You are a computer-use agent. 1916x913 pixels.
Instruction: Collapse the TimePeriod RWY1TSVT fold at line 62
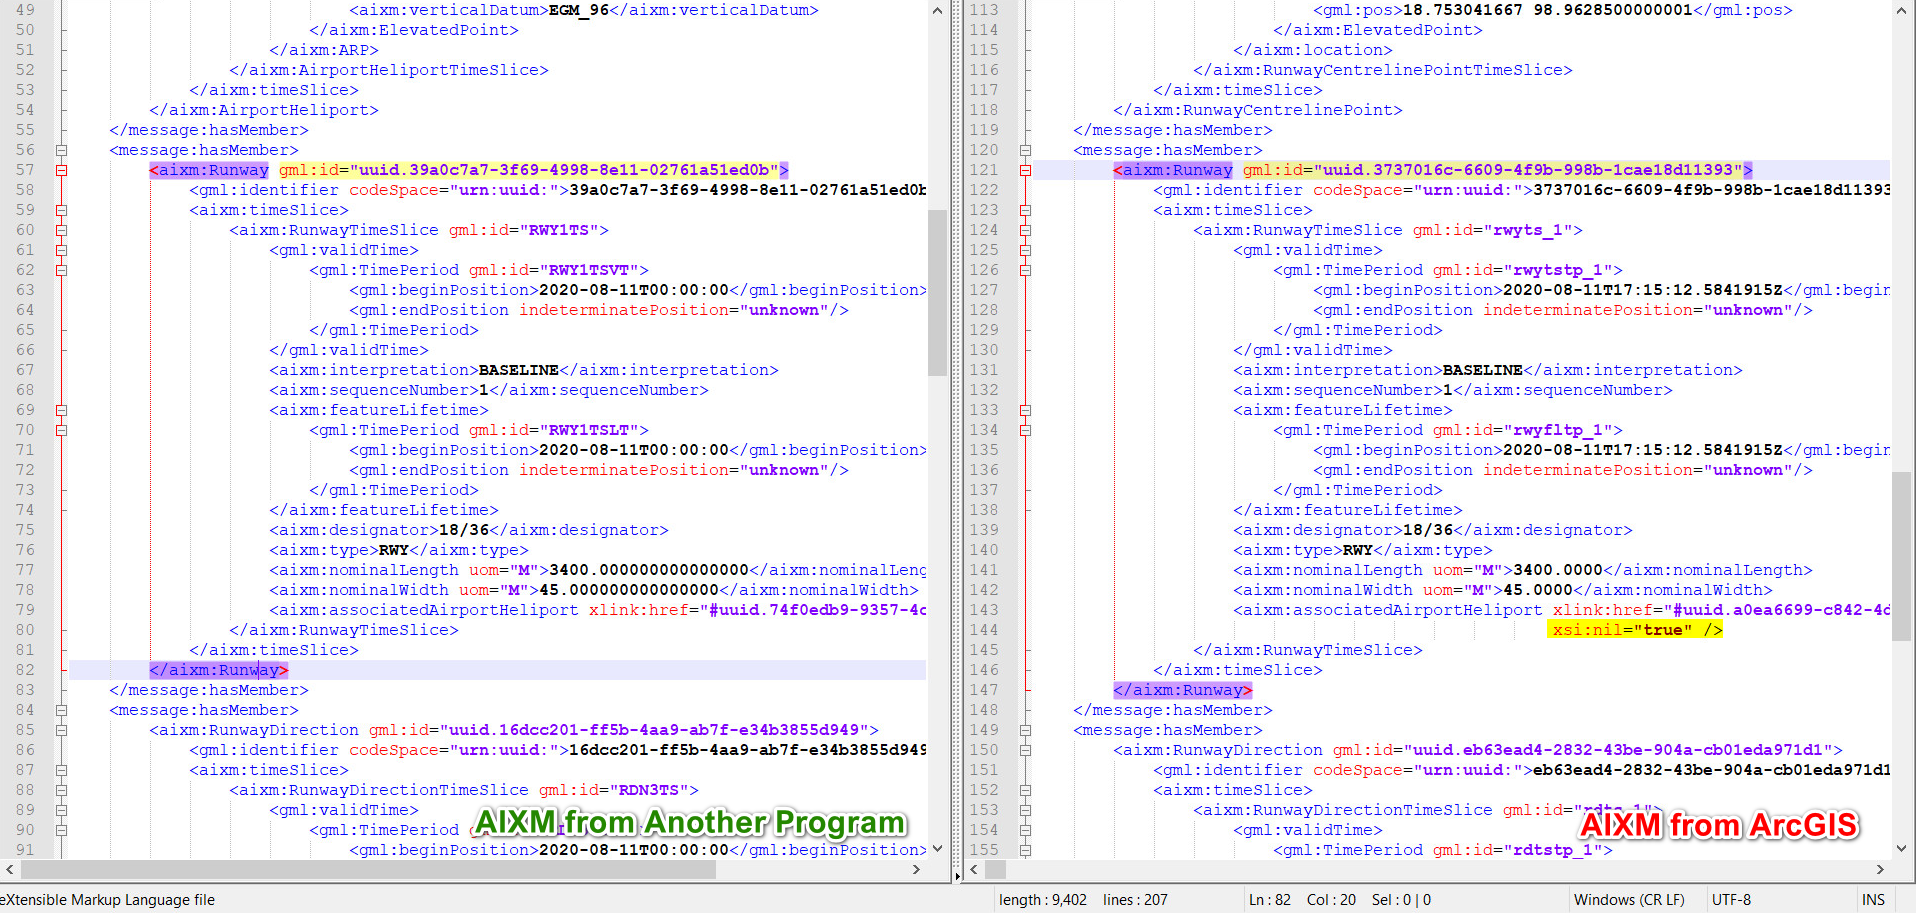61,270
